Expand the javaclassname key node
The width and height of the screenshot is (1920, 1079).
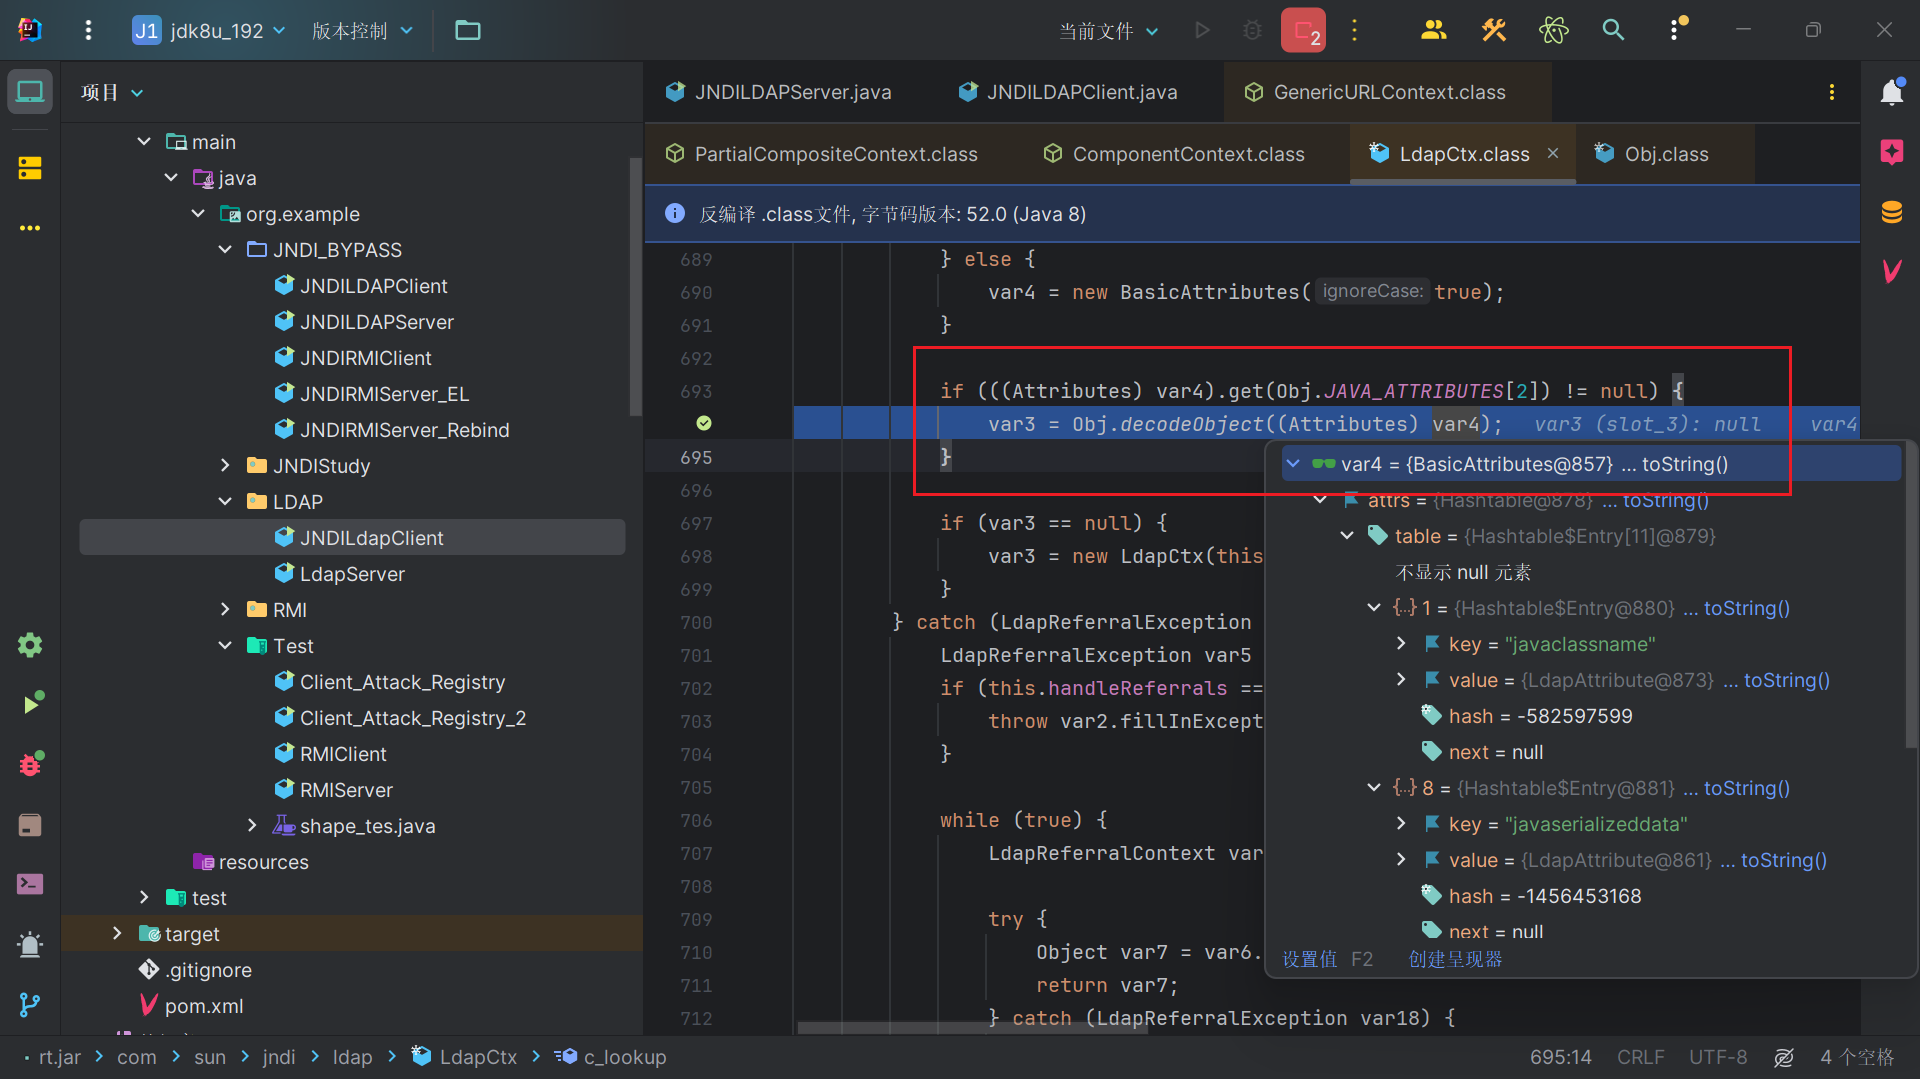pyautogui.click(x=1401, y=644)
